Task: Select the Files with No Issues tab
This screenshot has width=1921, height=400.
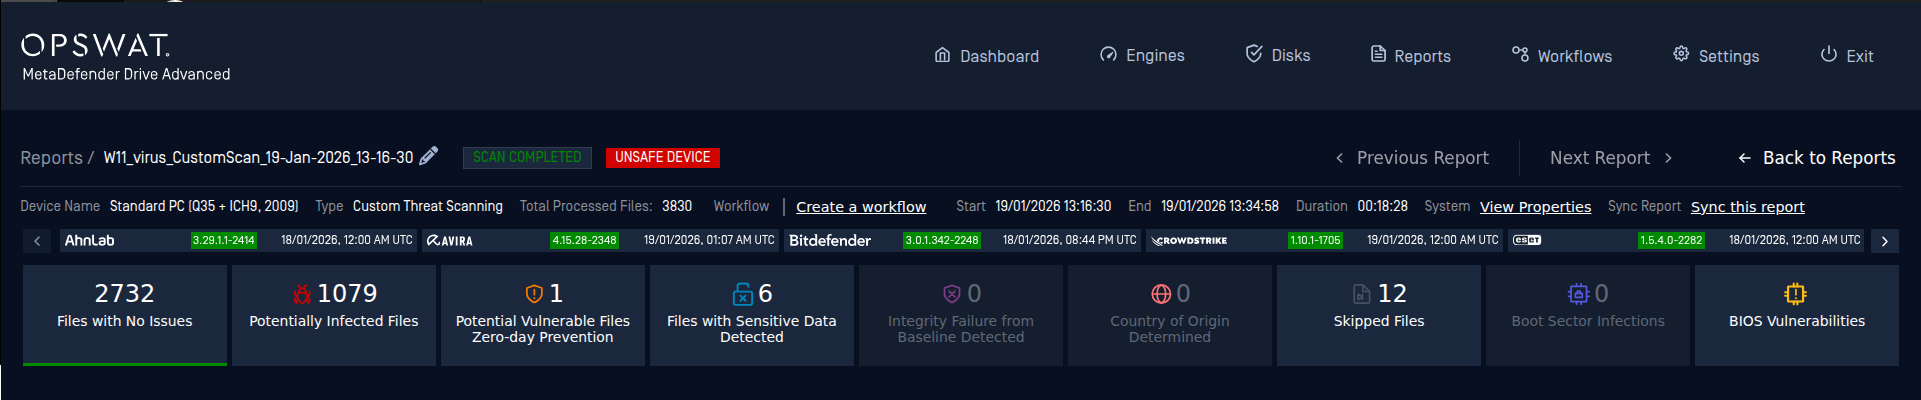Action: click(x=125, y=315)
